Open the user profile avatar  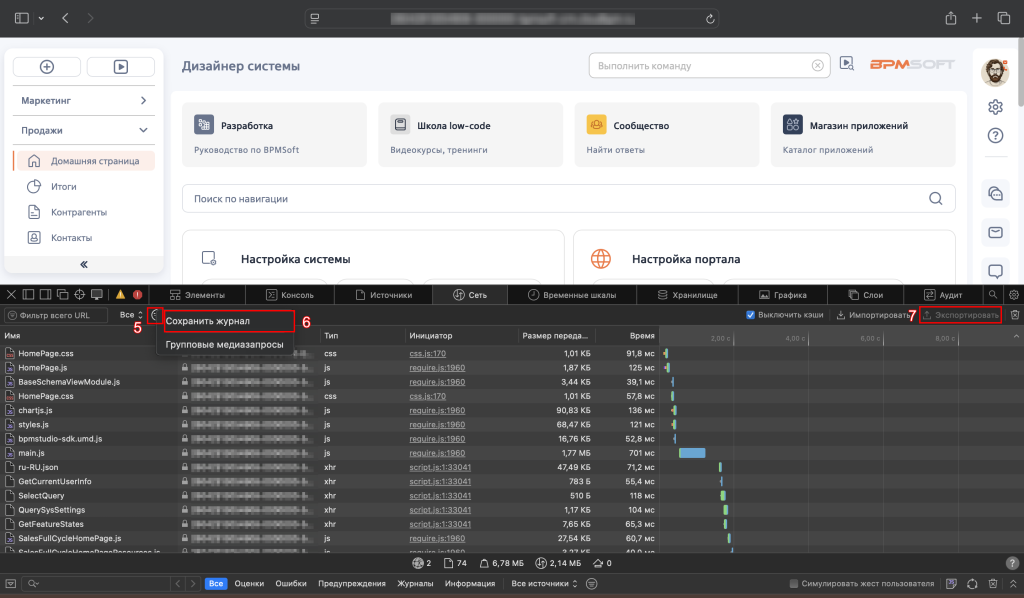tap(995, 72)
